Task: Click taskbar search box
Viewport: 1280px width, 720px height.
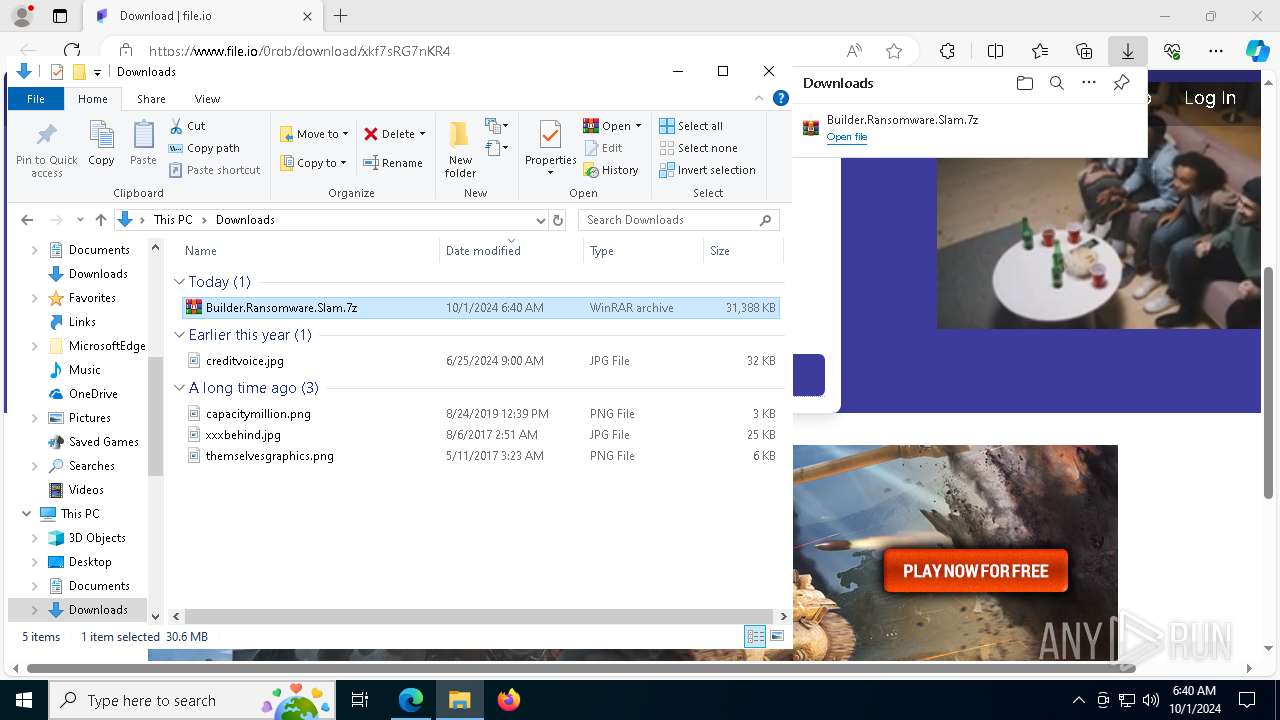Action: [x=193, y=700]
